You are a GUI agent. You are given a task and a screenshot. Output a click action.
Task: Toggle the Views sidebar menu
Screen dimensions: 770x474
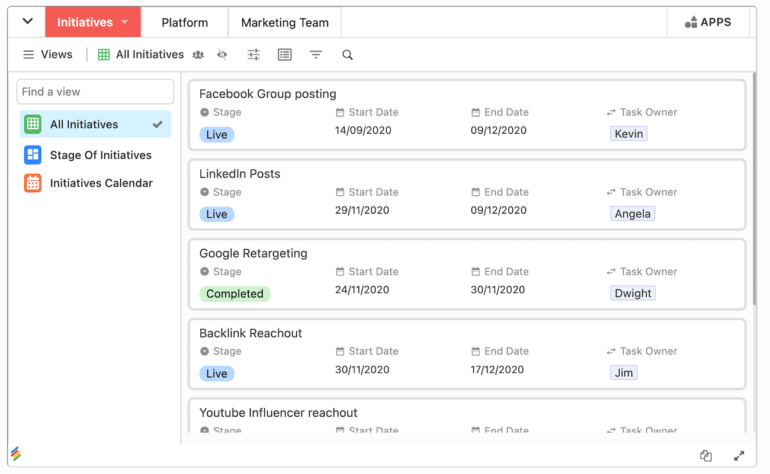click(48, 55)
